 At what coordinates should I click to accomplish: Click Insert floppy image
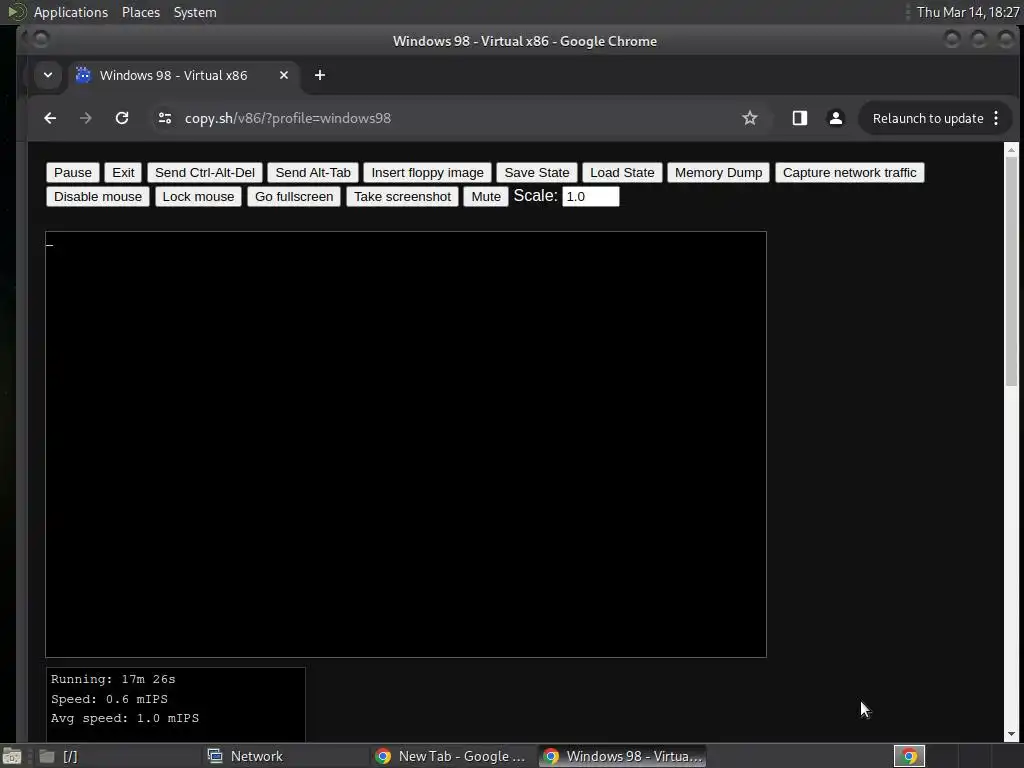pos(428,172)
